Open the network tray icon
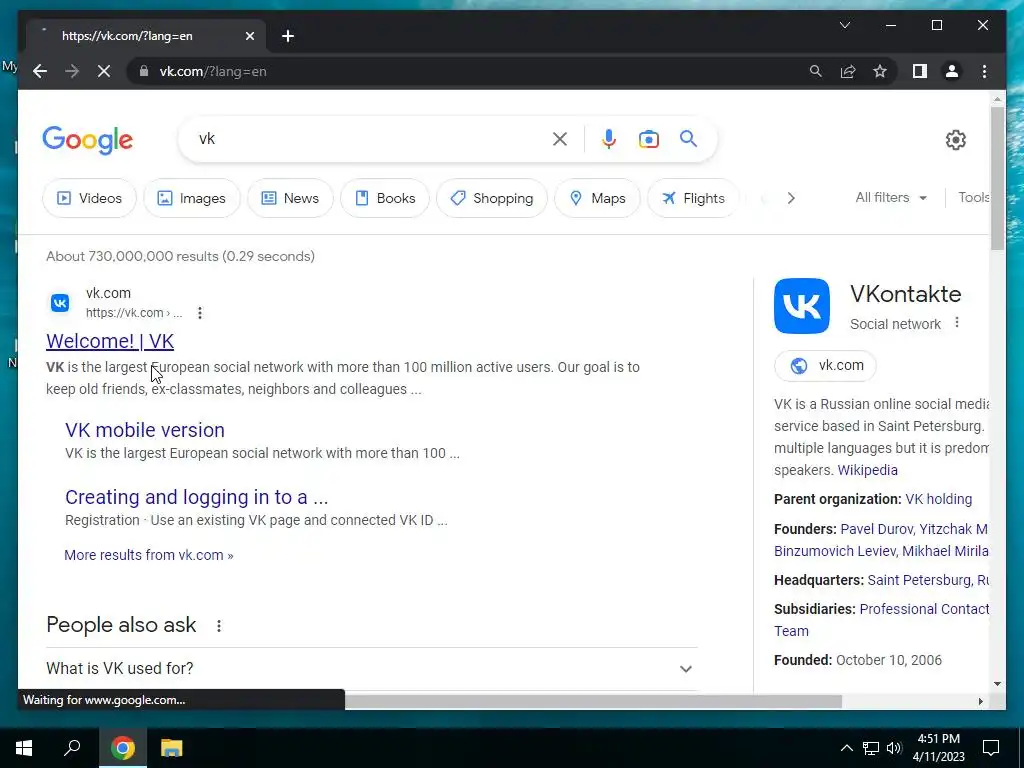Viewport: 1024px width, 768px height. (x=871, y=748)
